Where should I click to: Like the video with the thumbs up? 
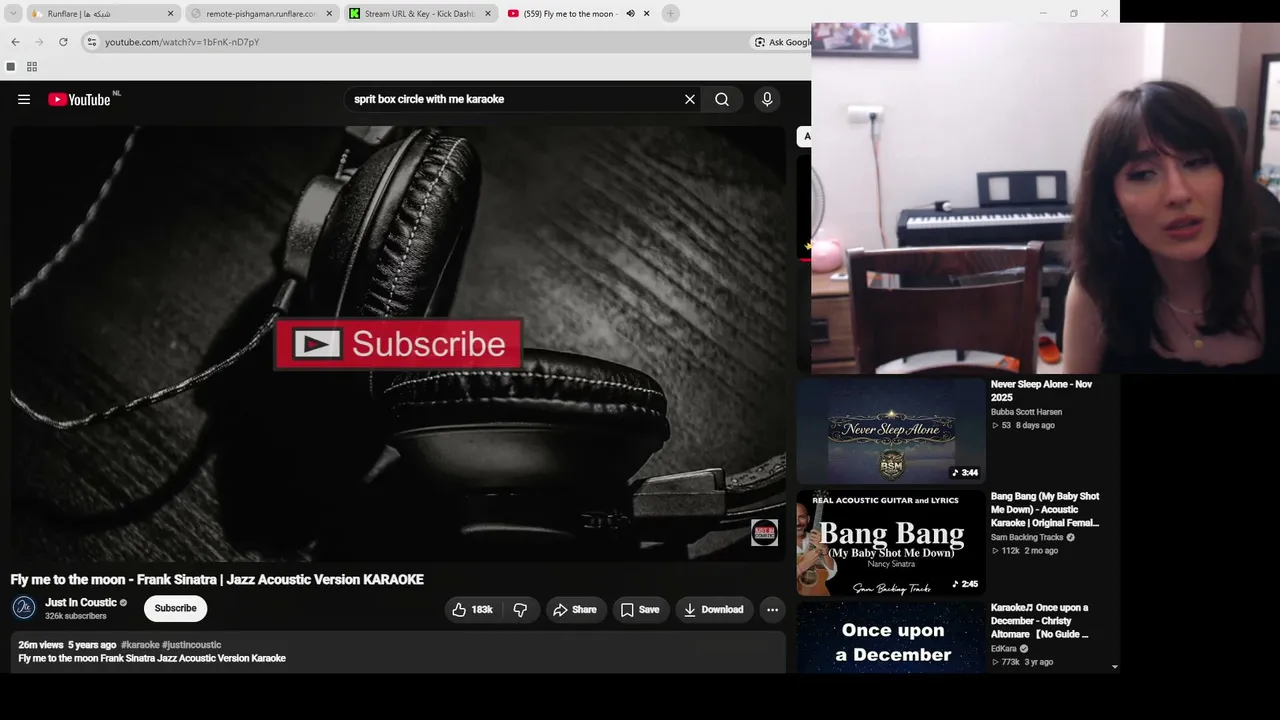point(472,609)
